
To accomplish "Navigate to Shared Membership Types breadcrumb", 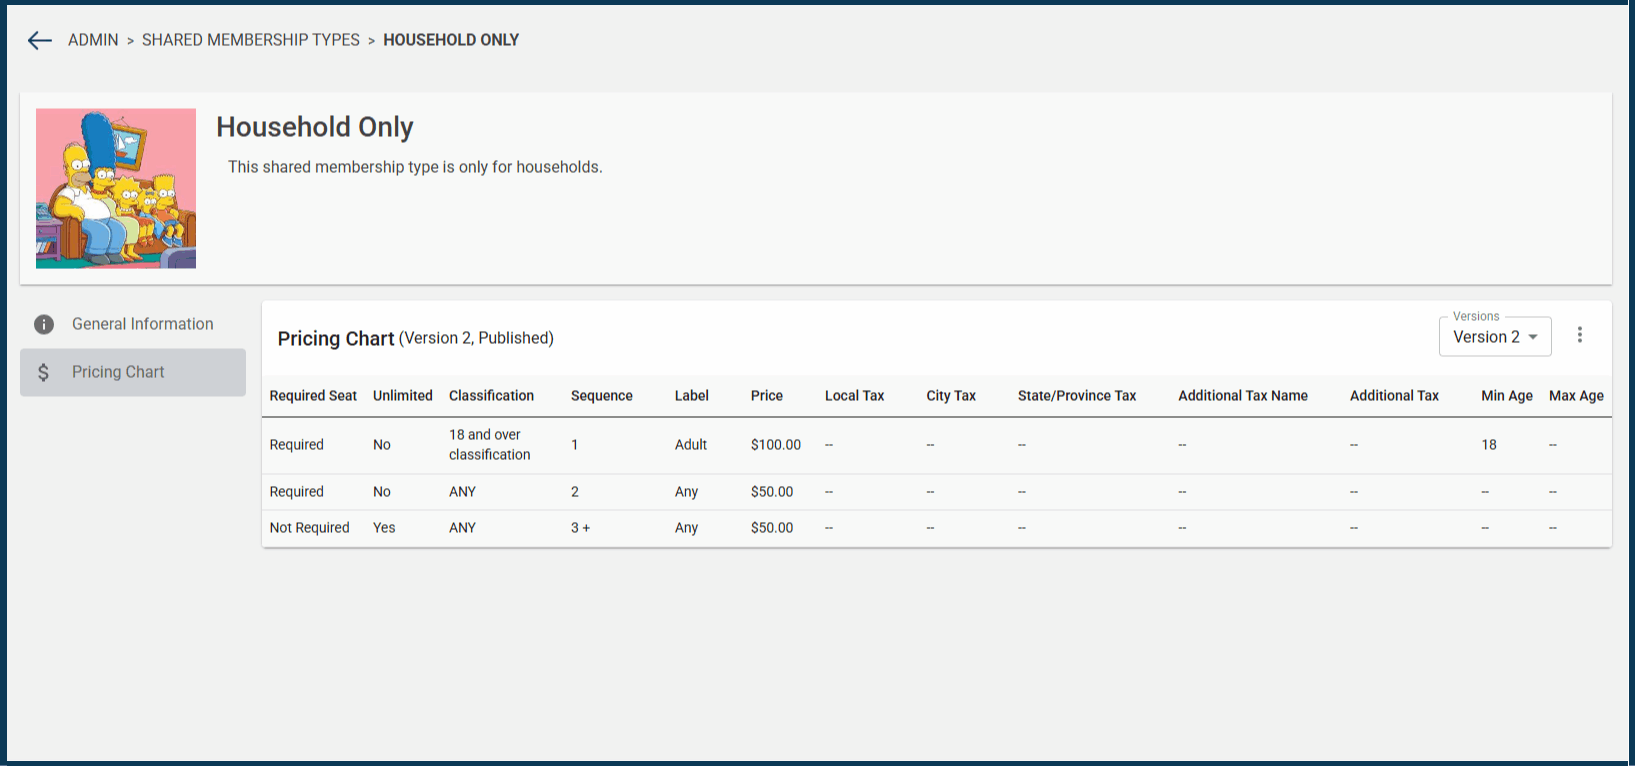I will click(x=250, y=40).
